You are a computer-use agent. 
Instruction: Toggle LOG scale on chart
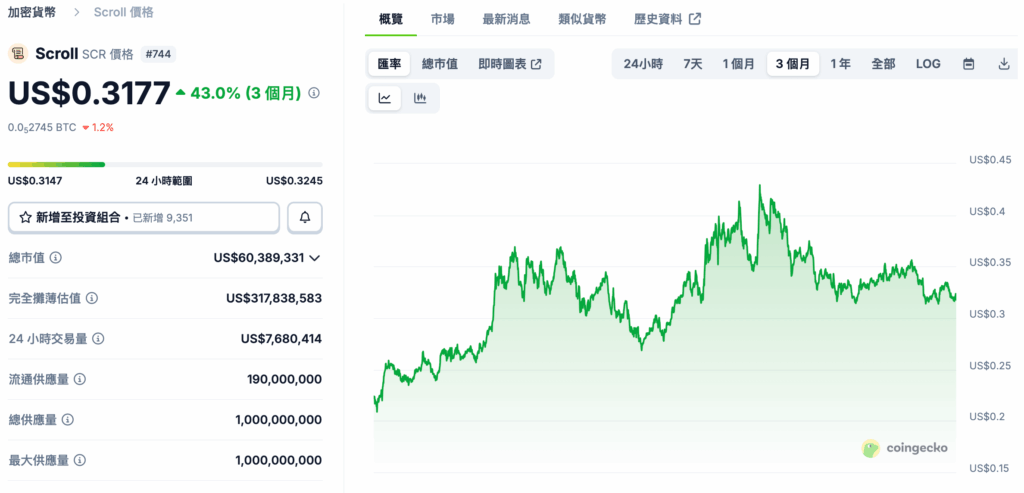pos(928,64)
